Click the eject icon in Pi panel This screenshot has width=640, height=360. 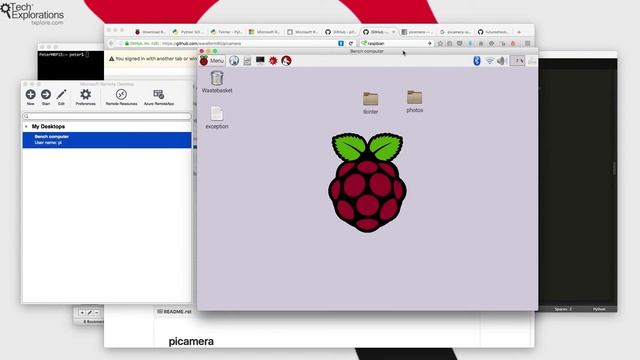coord(532,61)
